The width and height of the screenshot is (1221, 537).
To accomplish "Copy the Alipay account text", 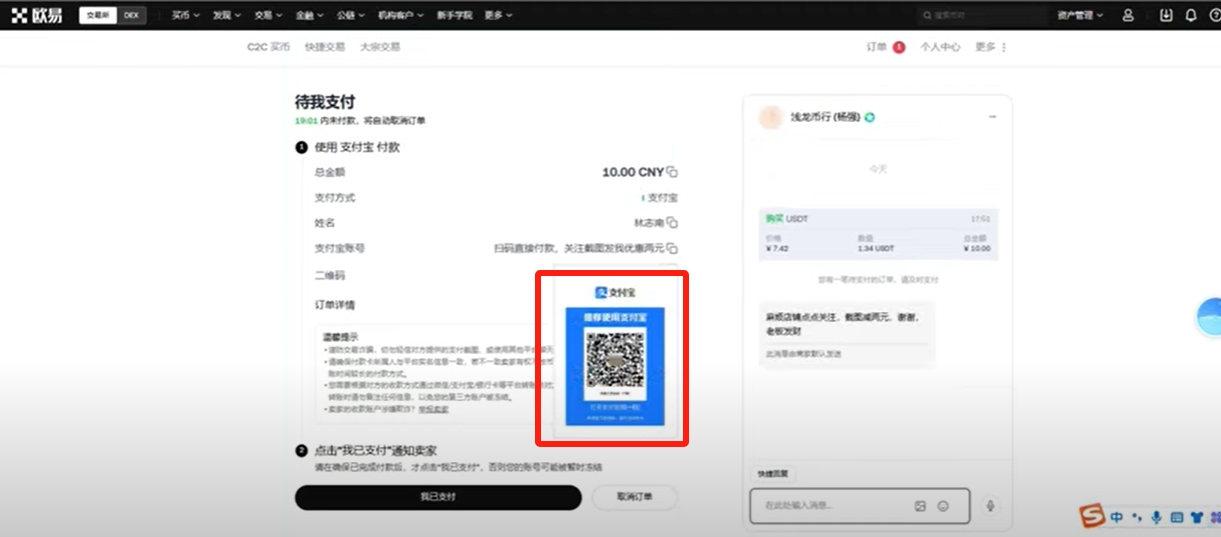I will point(673,248).
